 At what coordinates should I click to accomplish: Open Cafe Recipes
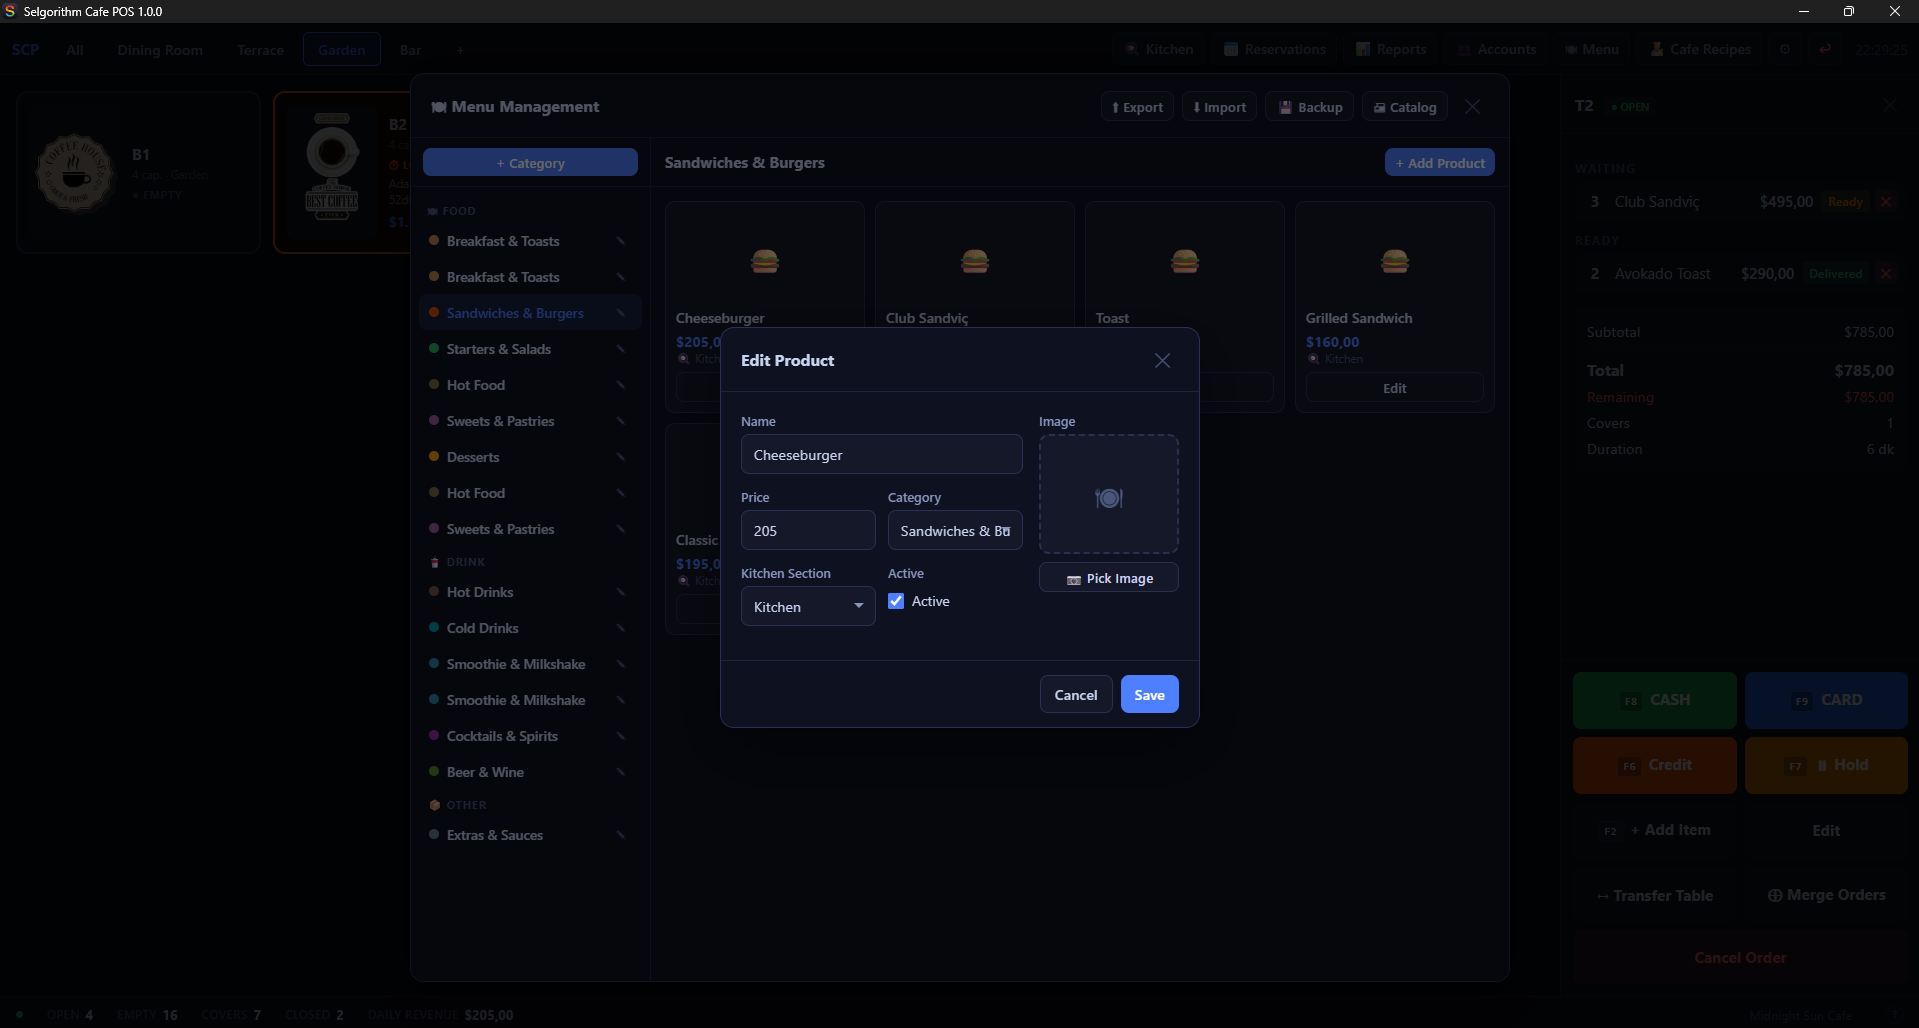tap(1700, 49)
